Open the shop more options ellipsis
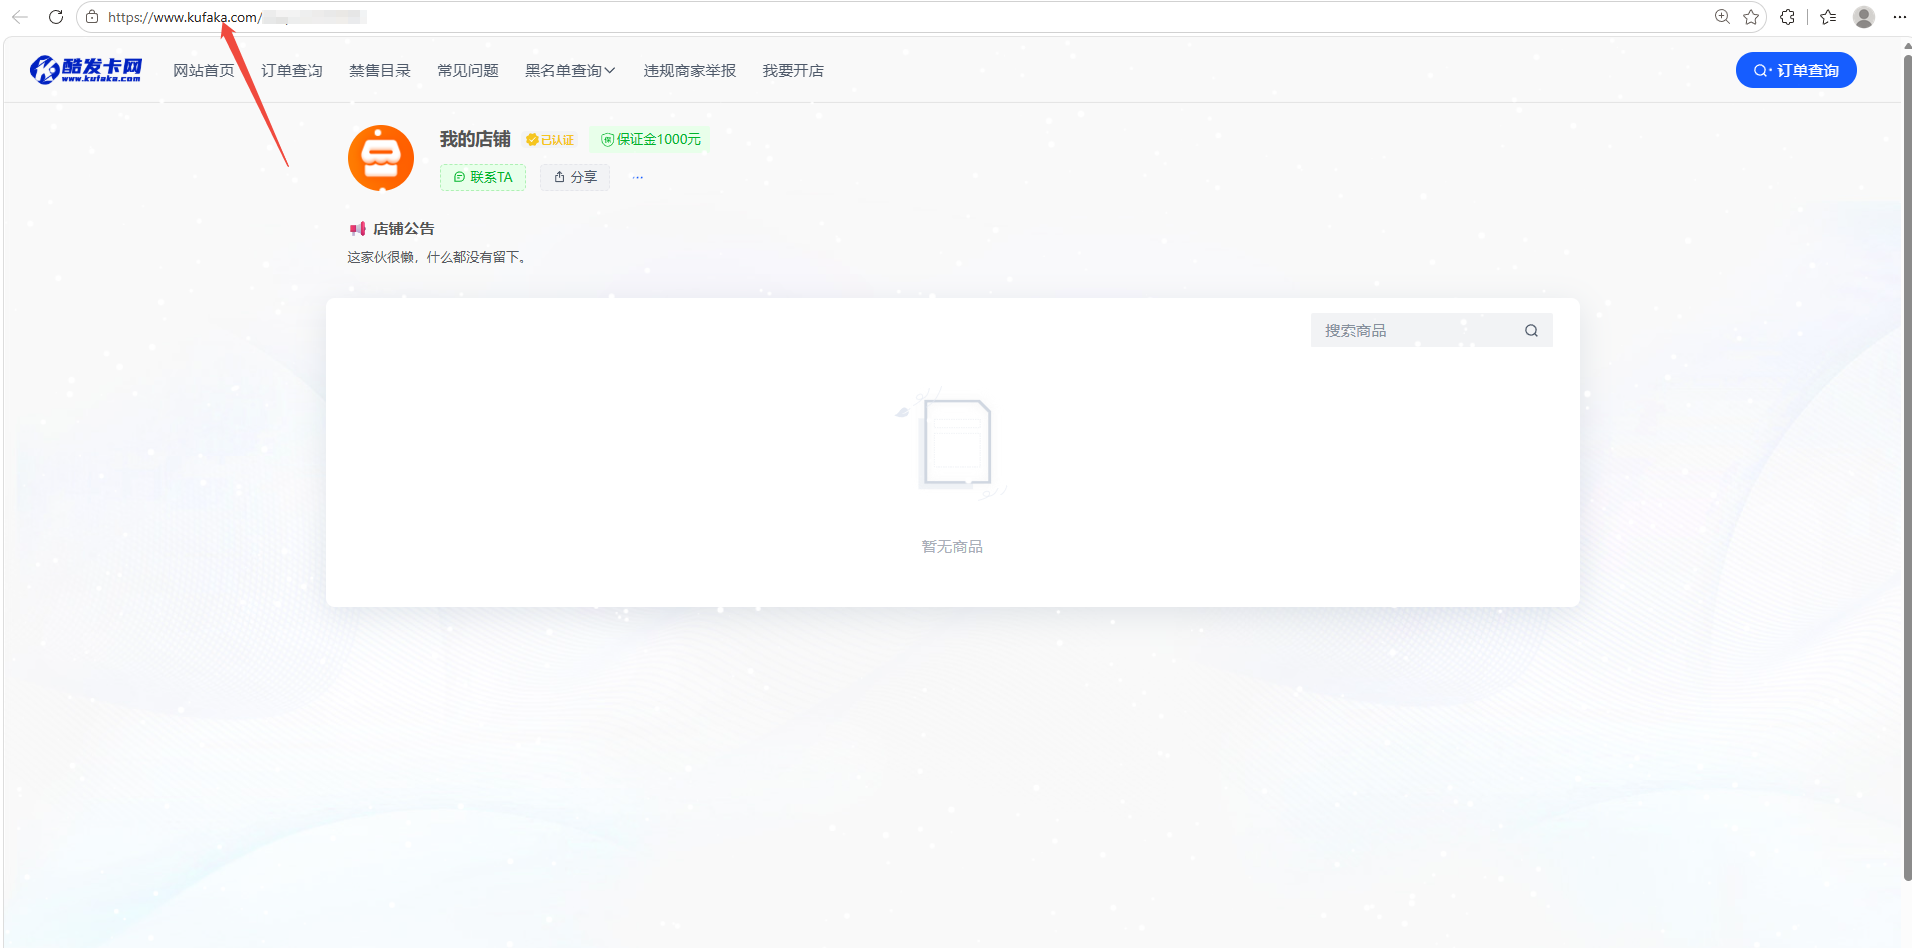Screen dimensions: 1912x948 point(638,177)
